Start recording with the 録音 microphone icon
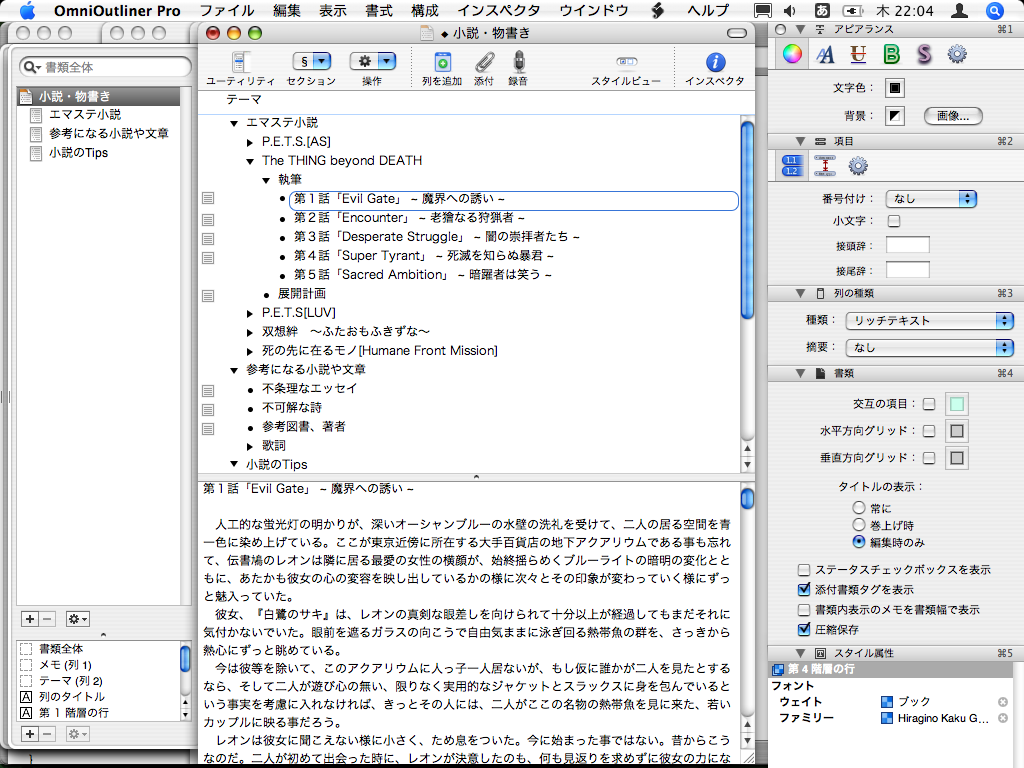Viewport: 1024px width, 768px height. [x=519, y=62]
